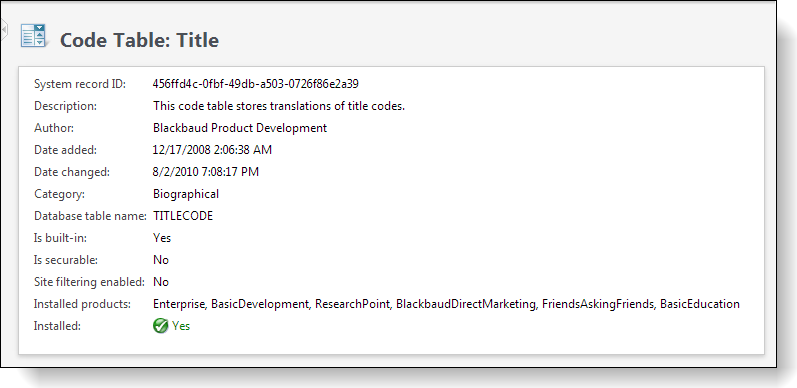Click the Code Table icon beside the title
This screenshot has height=388, width=797.
tap(34, 36)
